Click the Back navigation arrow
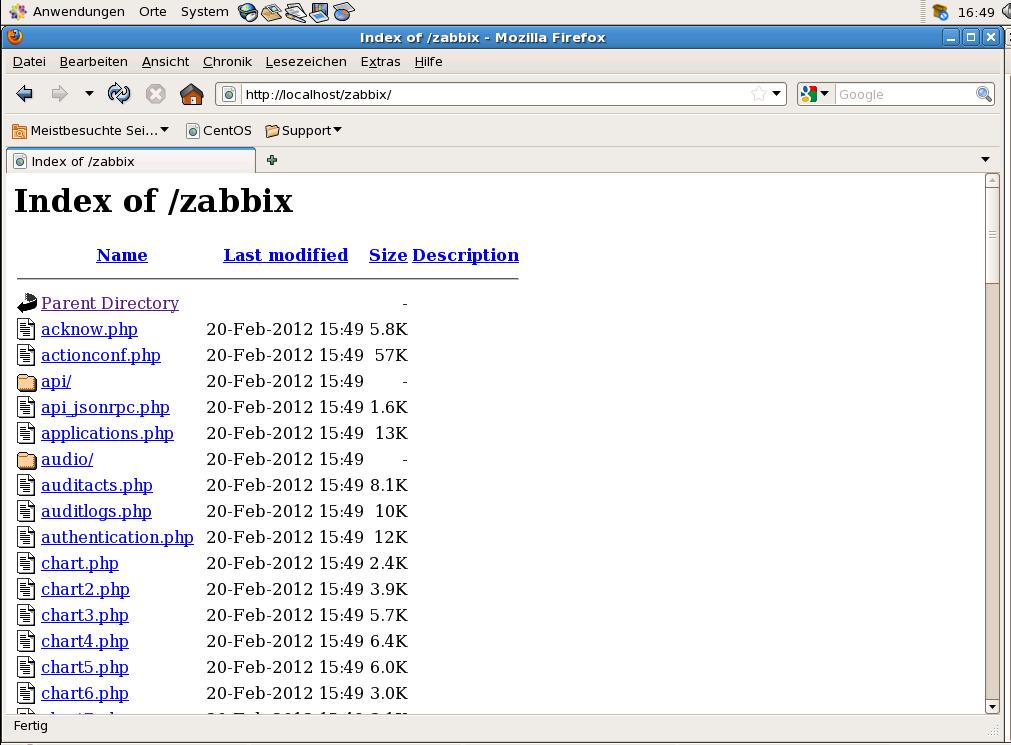 tap(25, 94)
